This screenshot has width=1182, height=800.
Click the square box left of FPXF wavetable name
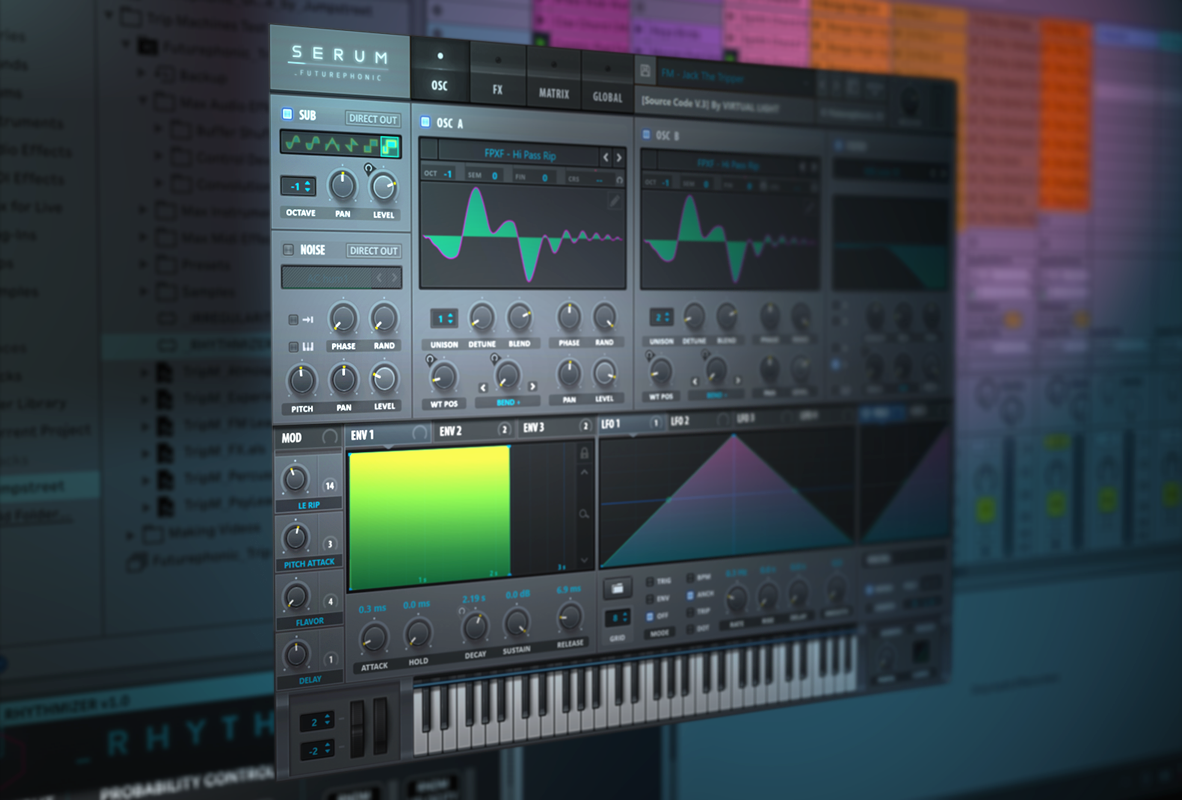[x=429, y=150]
